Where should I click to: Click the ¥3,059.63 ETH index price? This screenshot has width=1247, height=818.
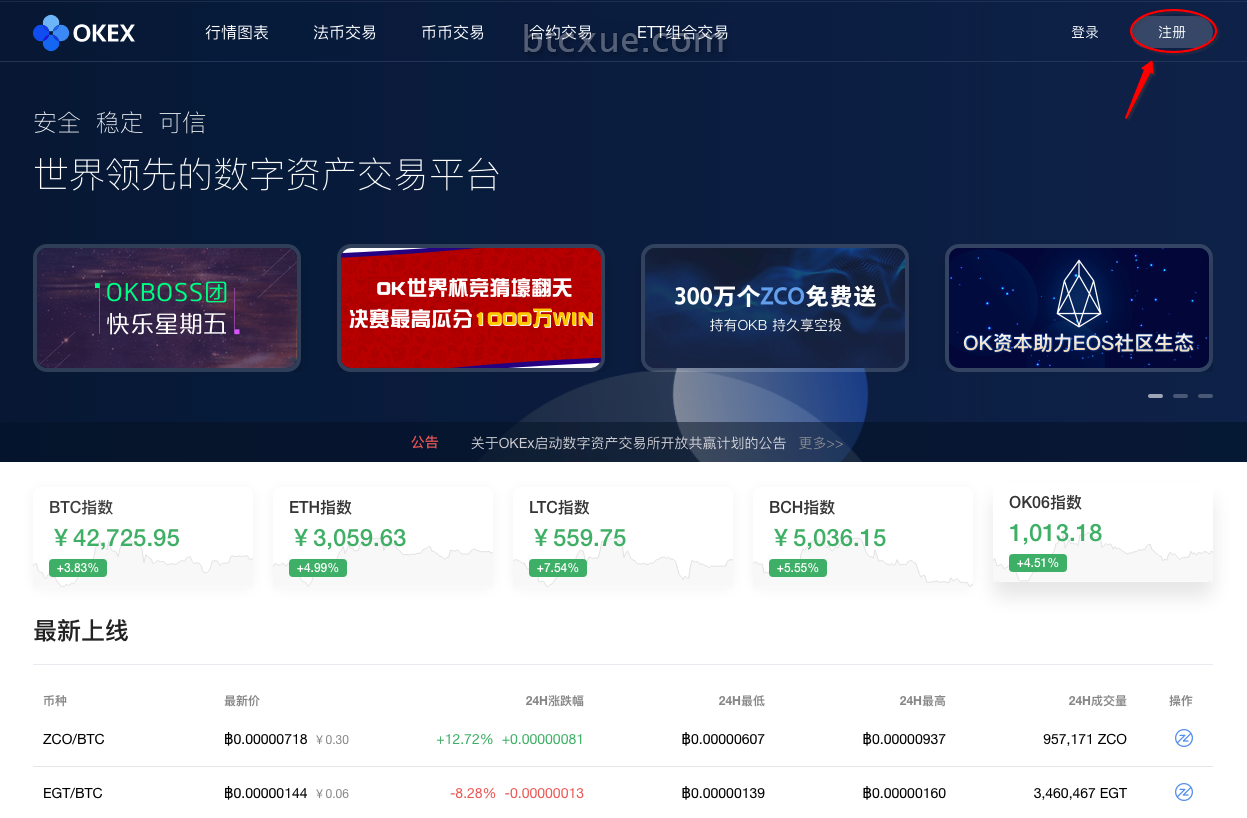(x=348, y=538)
